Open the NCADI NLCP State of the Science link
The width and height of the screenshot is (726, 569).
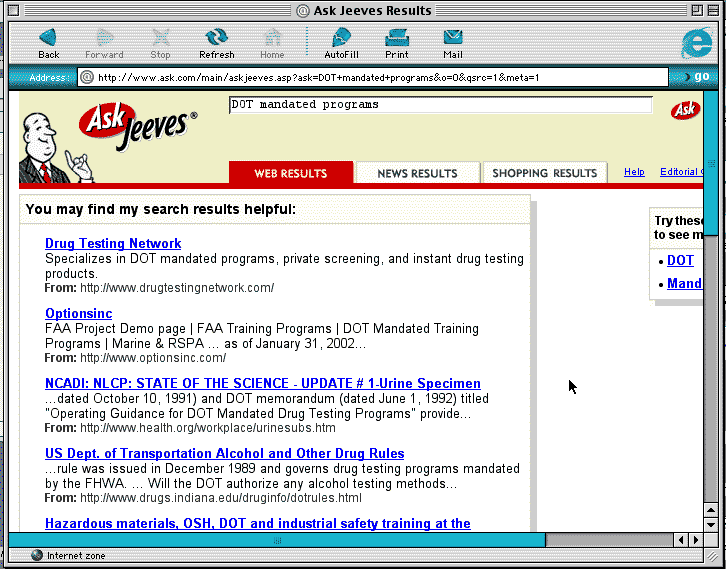(x=263, y=383)
